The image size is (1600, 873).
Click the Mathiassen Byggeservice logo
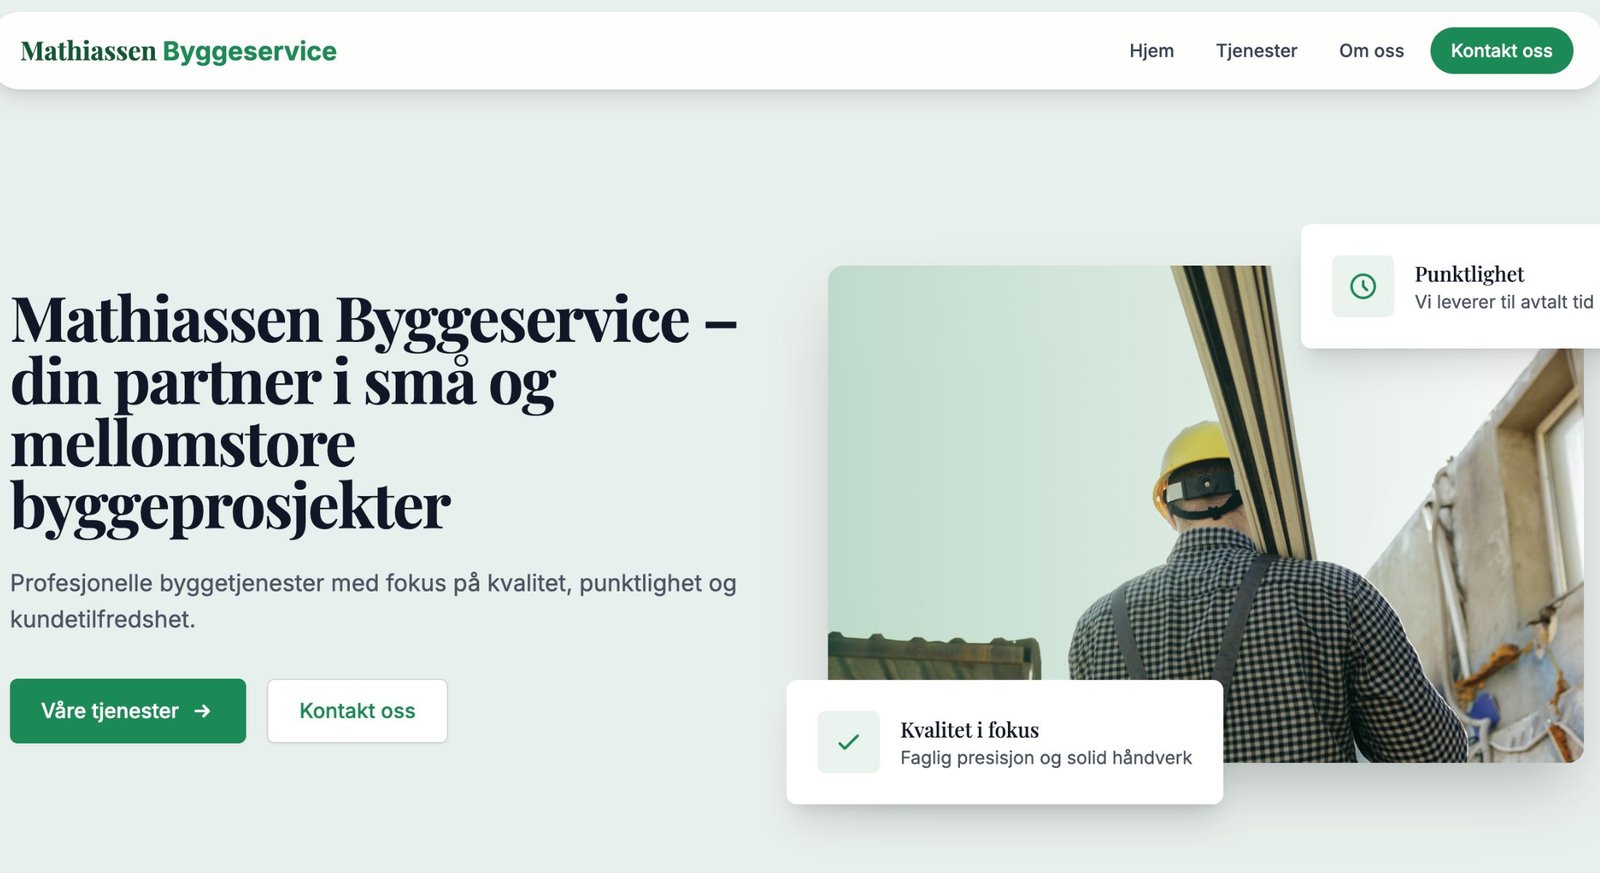[x=179, y=51]
